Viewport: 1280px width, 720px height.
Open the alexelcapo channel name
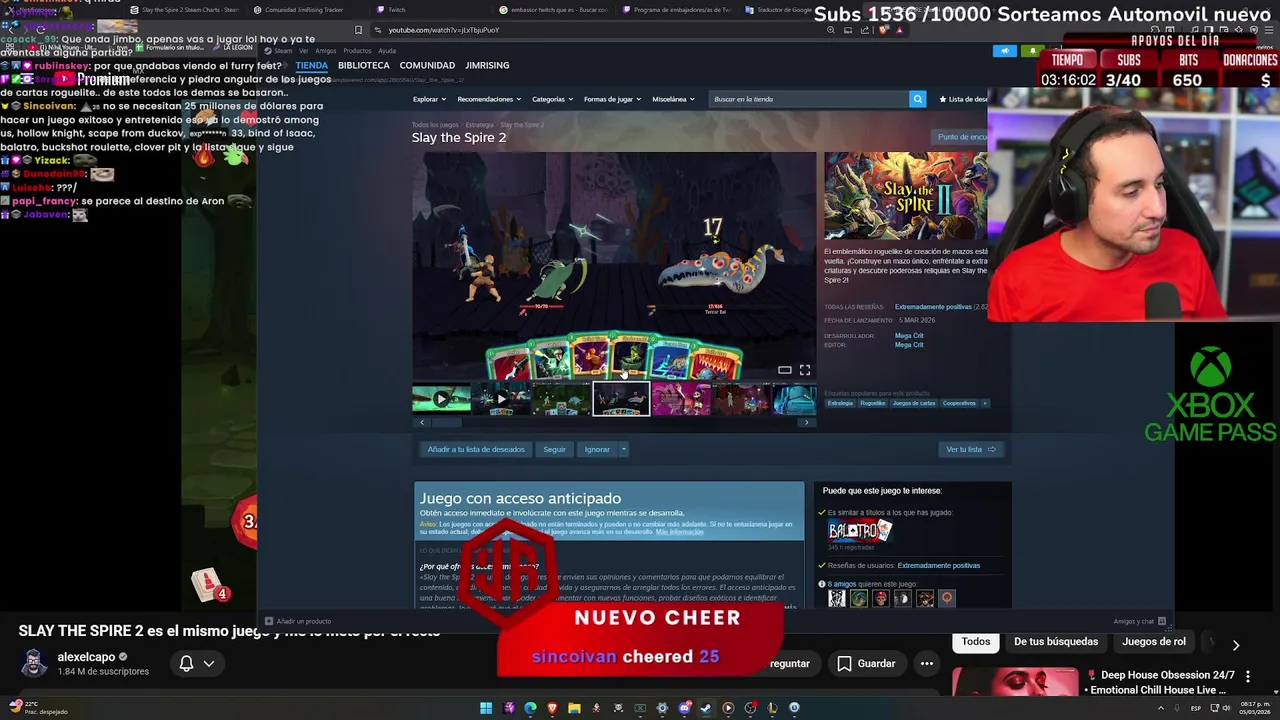click(86, 657)
